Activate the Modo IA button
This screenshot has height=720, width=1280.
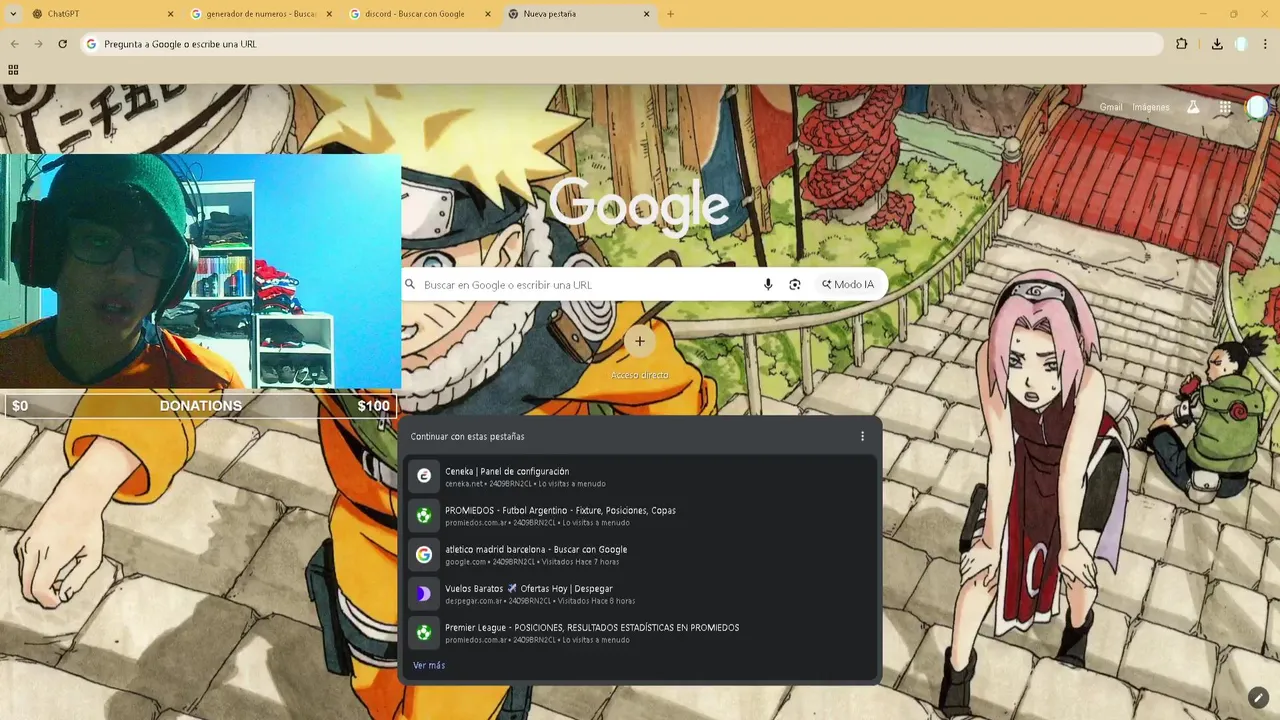[848, 284]
